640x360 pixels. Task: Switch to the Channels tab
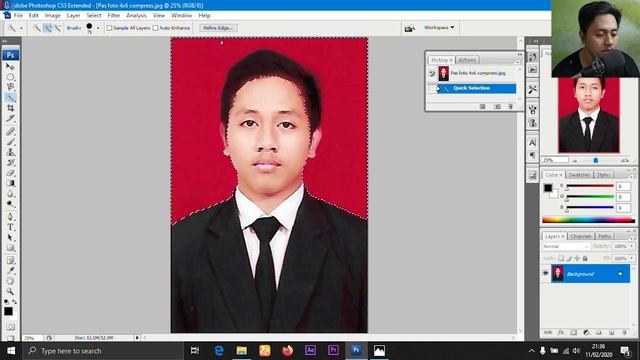[580, 236]
